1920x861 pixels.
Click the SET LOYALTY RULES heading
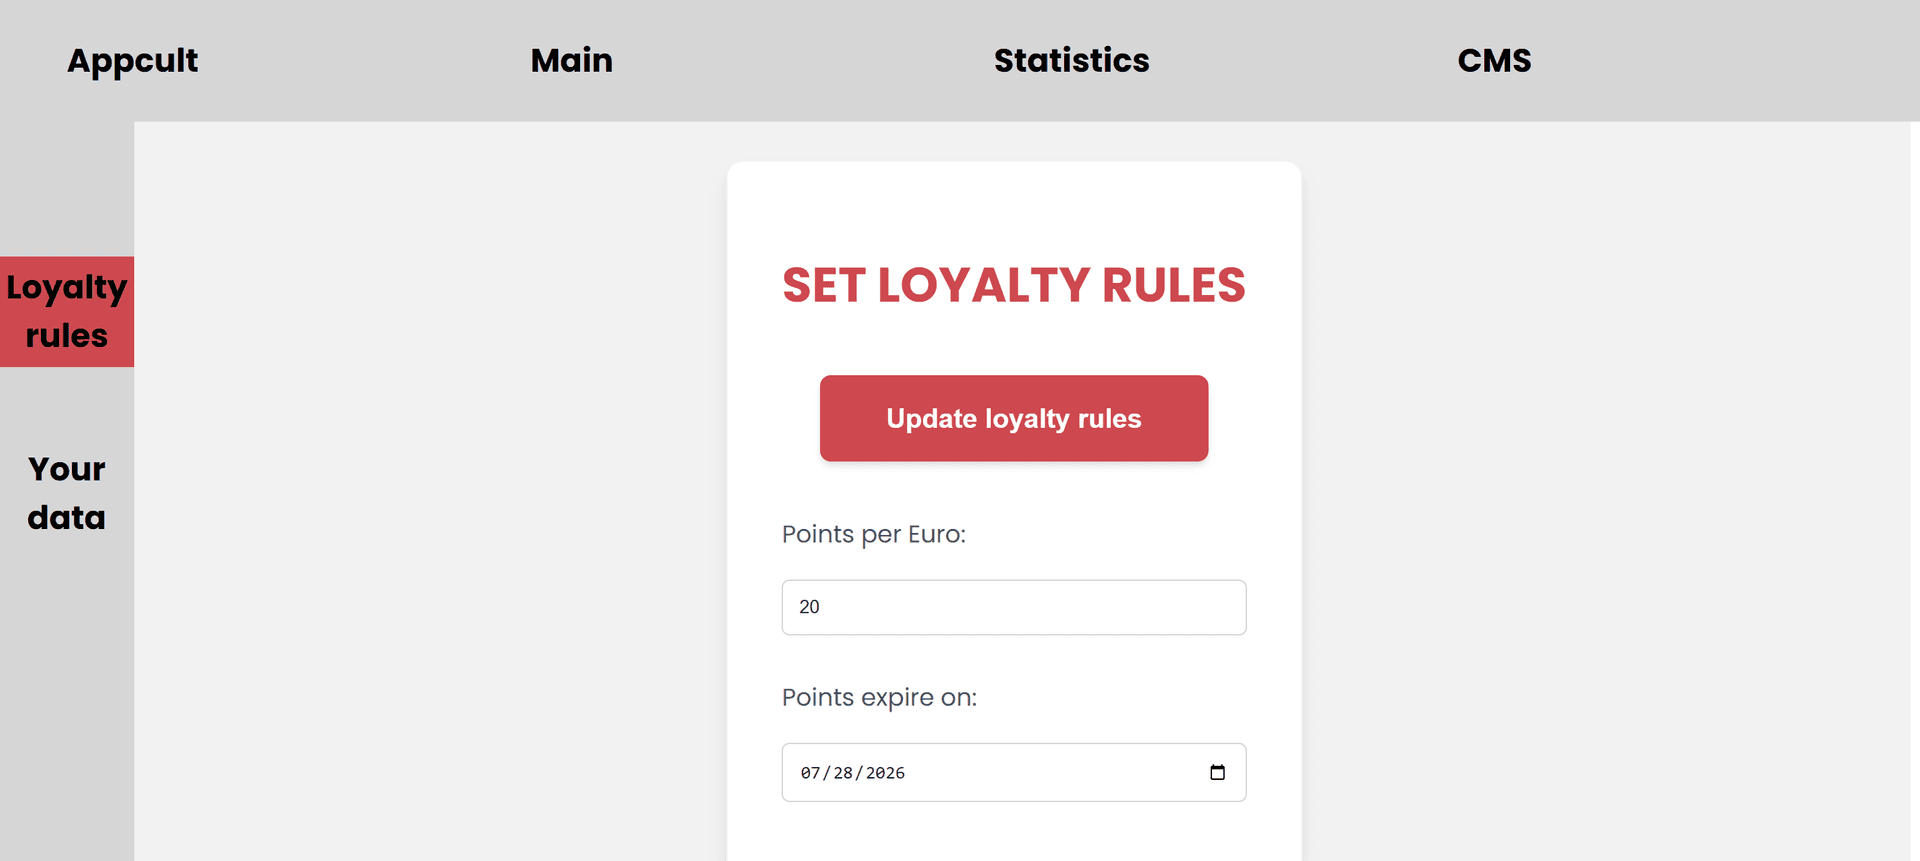point(1013,285)
